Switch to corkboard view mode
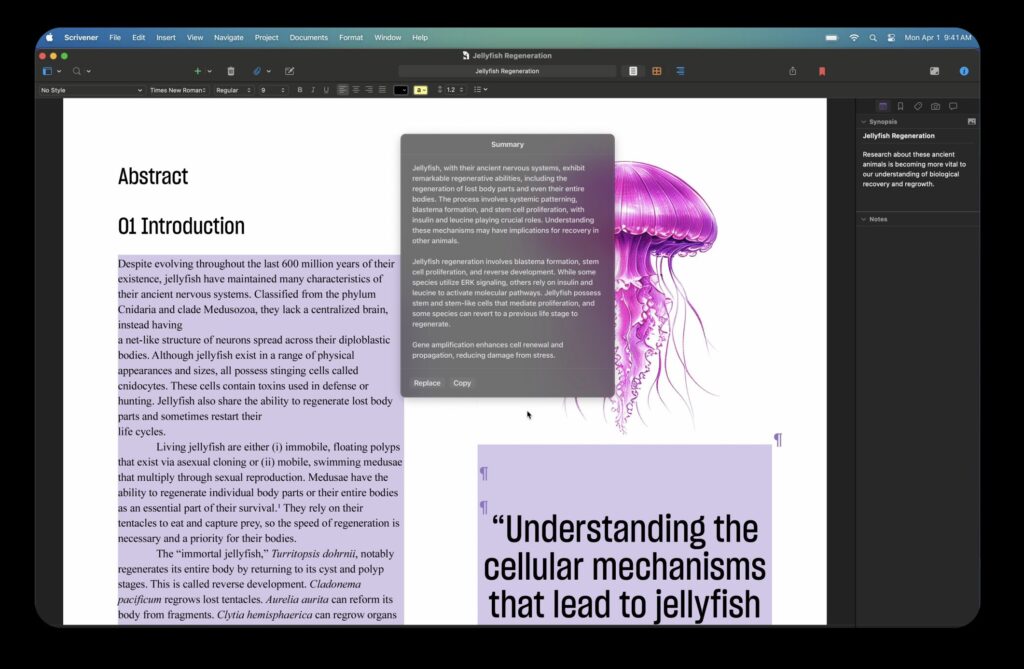Viewport: 1024px width, 669px height. (656, 71)
